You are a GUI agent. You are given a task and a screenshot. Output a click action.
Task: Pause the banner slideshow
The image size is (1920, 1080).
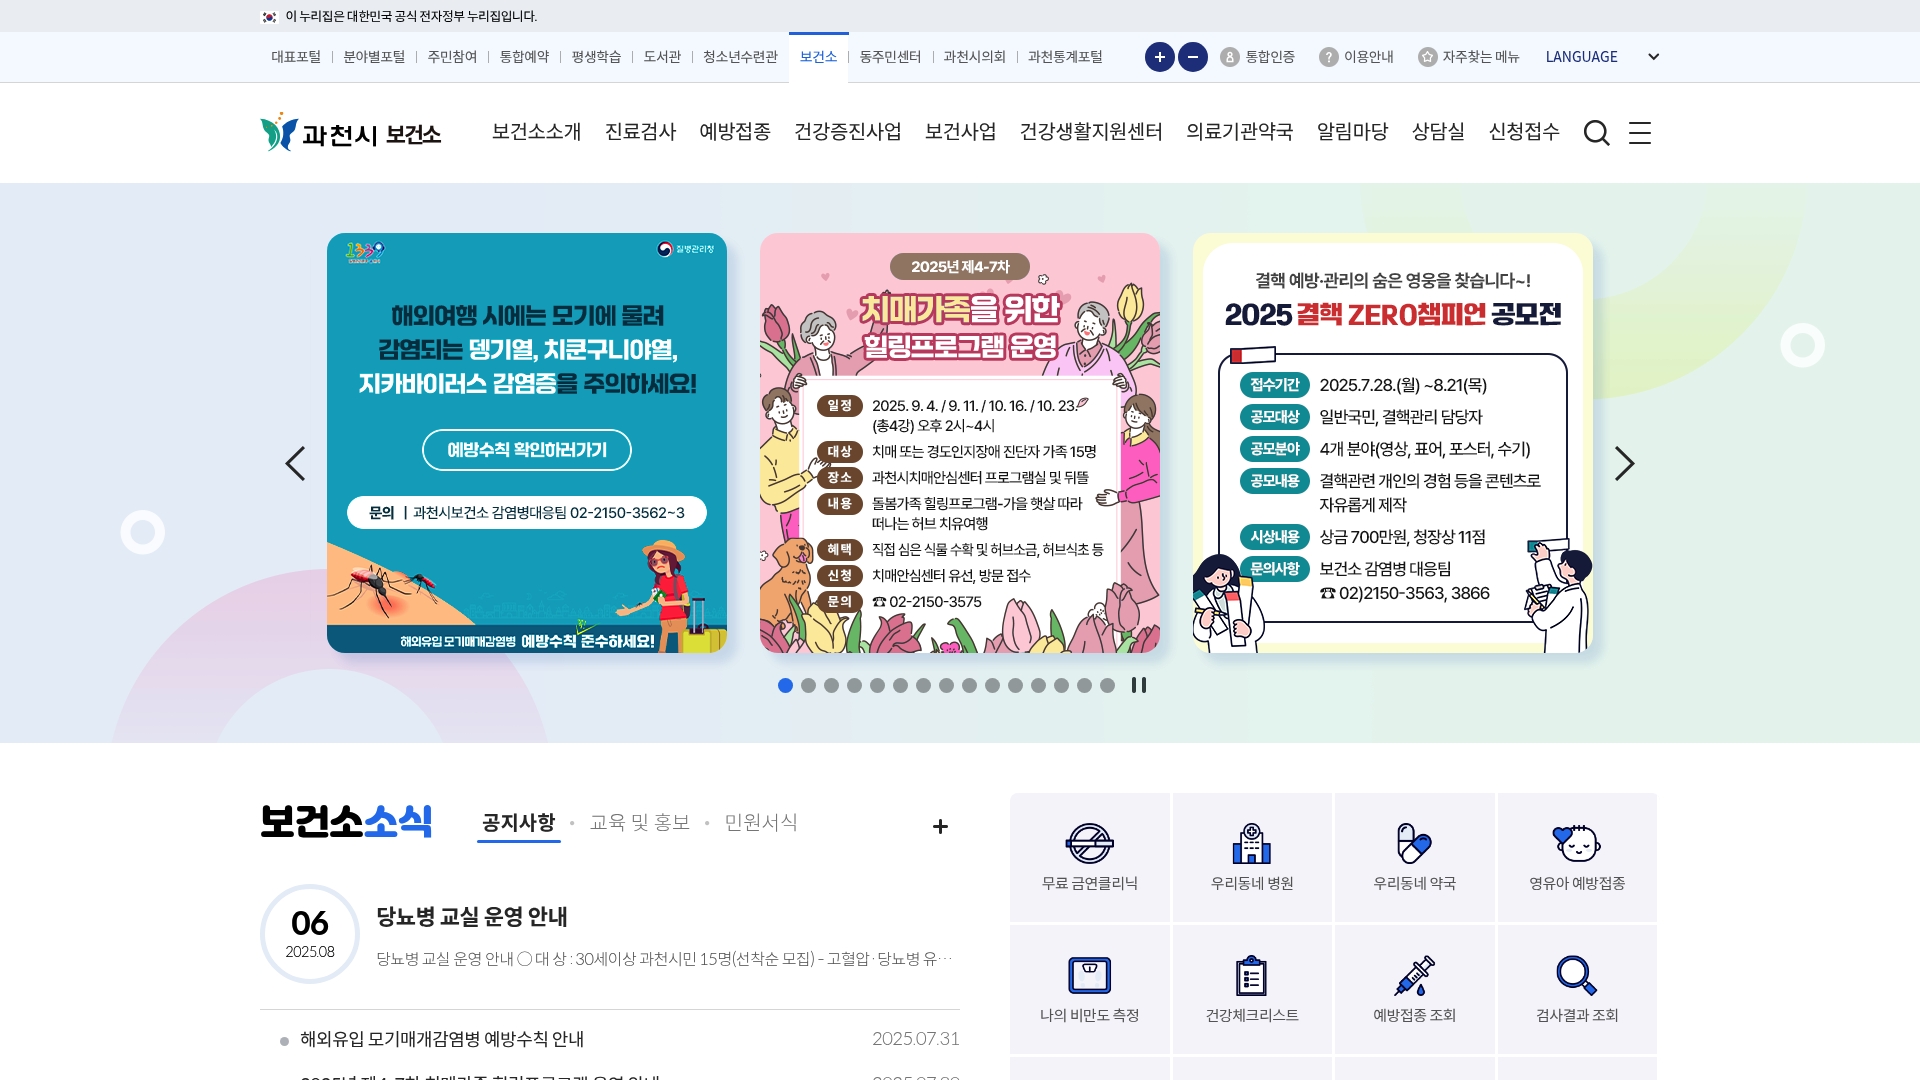pyautogui.click(x=1138, y=685)
